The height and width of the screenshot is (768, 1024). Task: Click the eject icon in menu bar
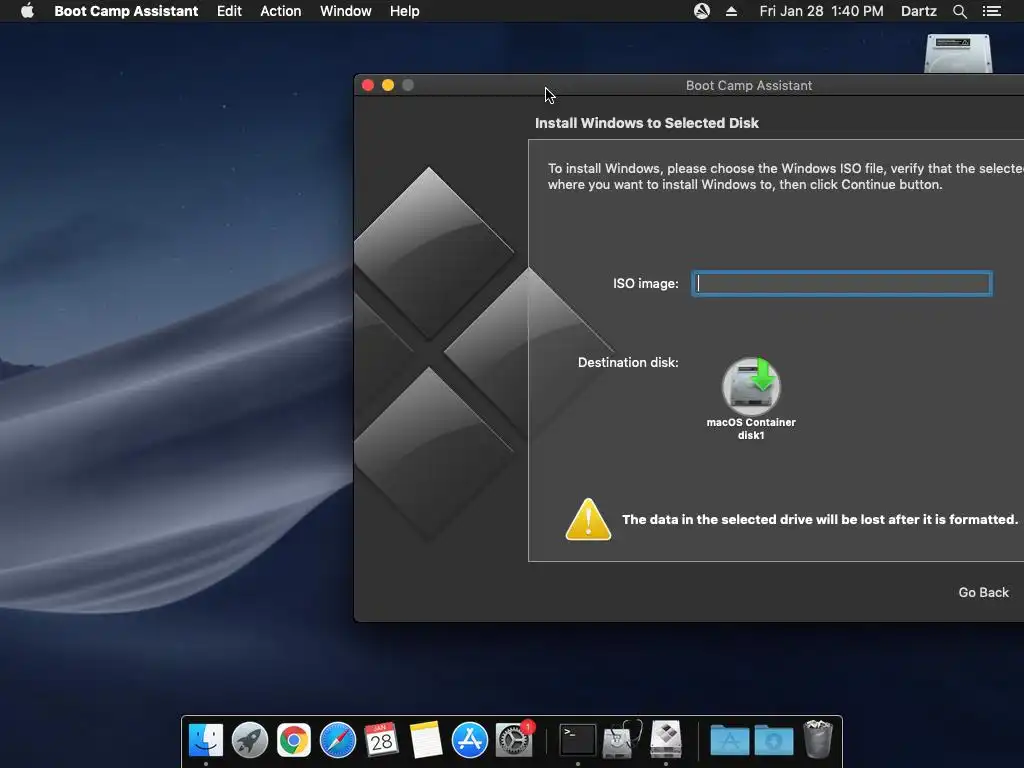click(731, 11)
